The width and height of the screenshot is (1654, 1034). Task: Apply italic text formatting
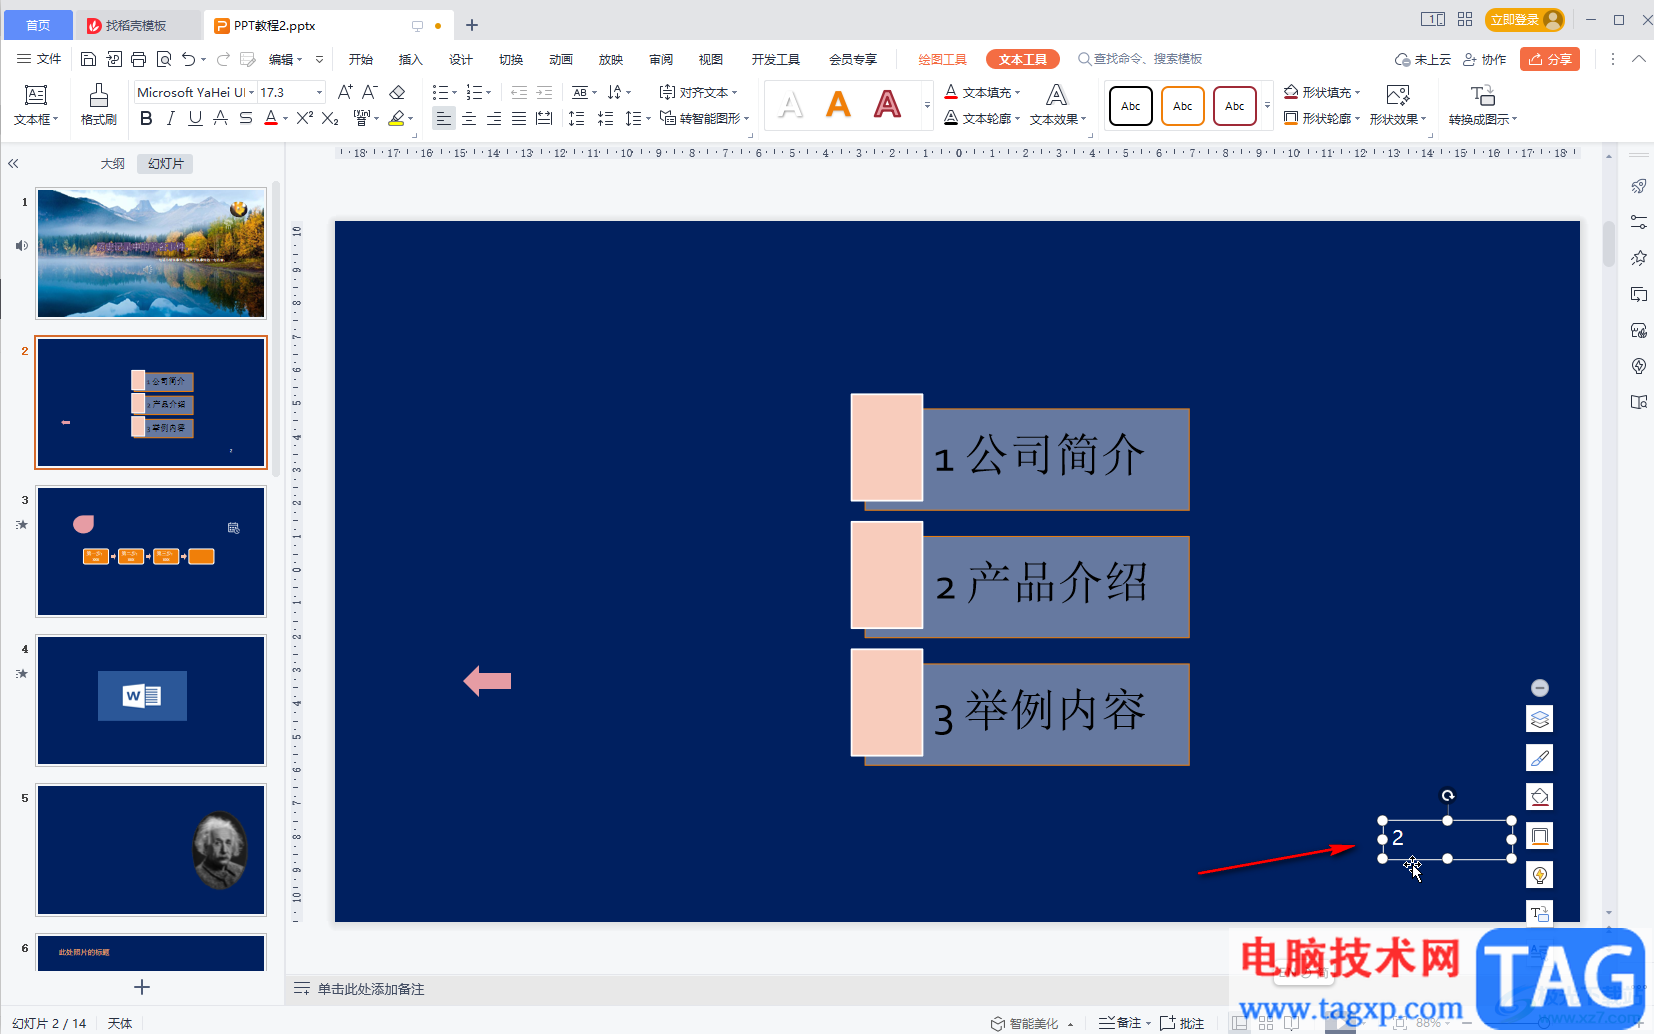click(170, 118)
